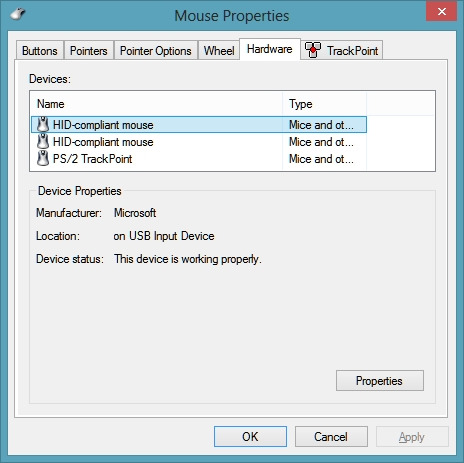Click the 'Location:' label
The width and height of the screenshot is (464, 463).
click(58, 236)
